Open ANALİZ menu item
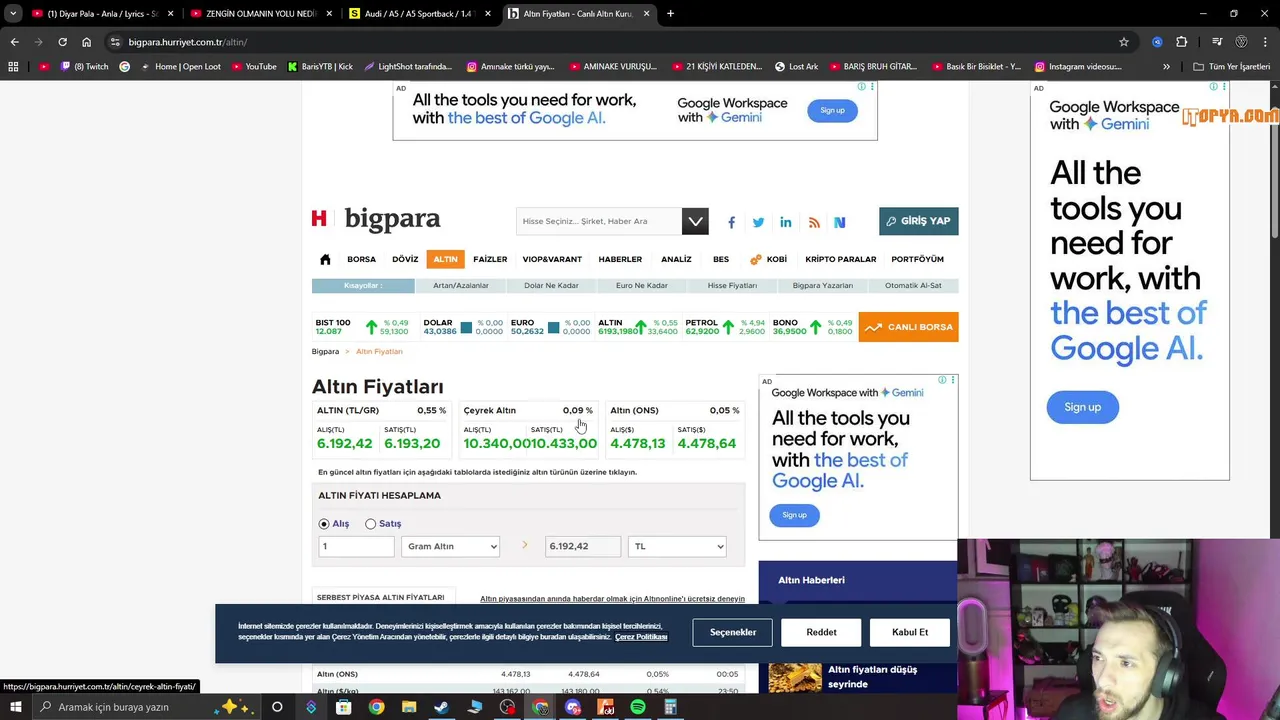Image resolution: width=1280 pixels, height=720 pixels. [676, 259]
